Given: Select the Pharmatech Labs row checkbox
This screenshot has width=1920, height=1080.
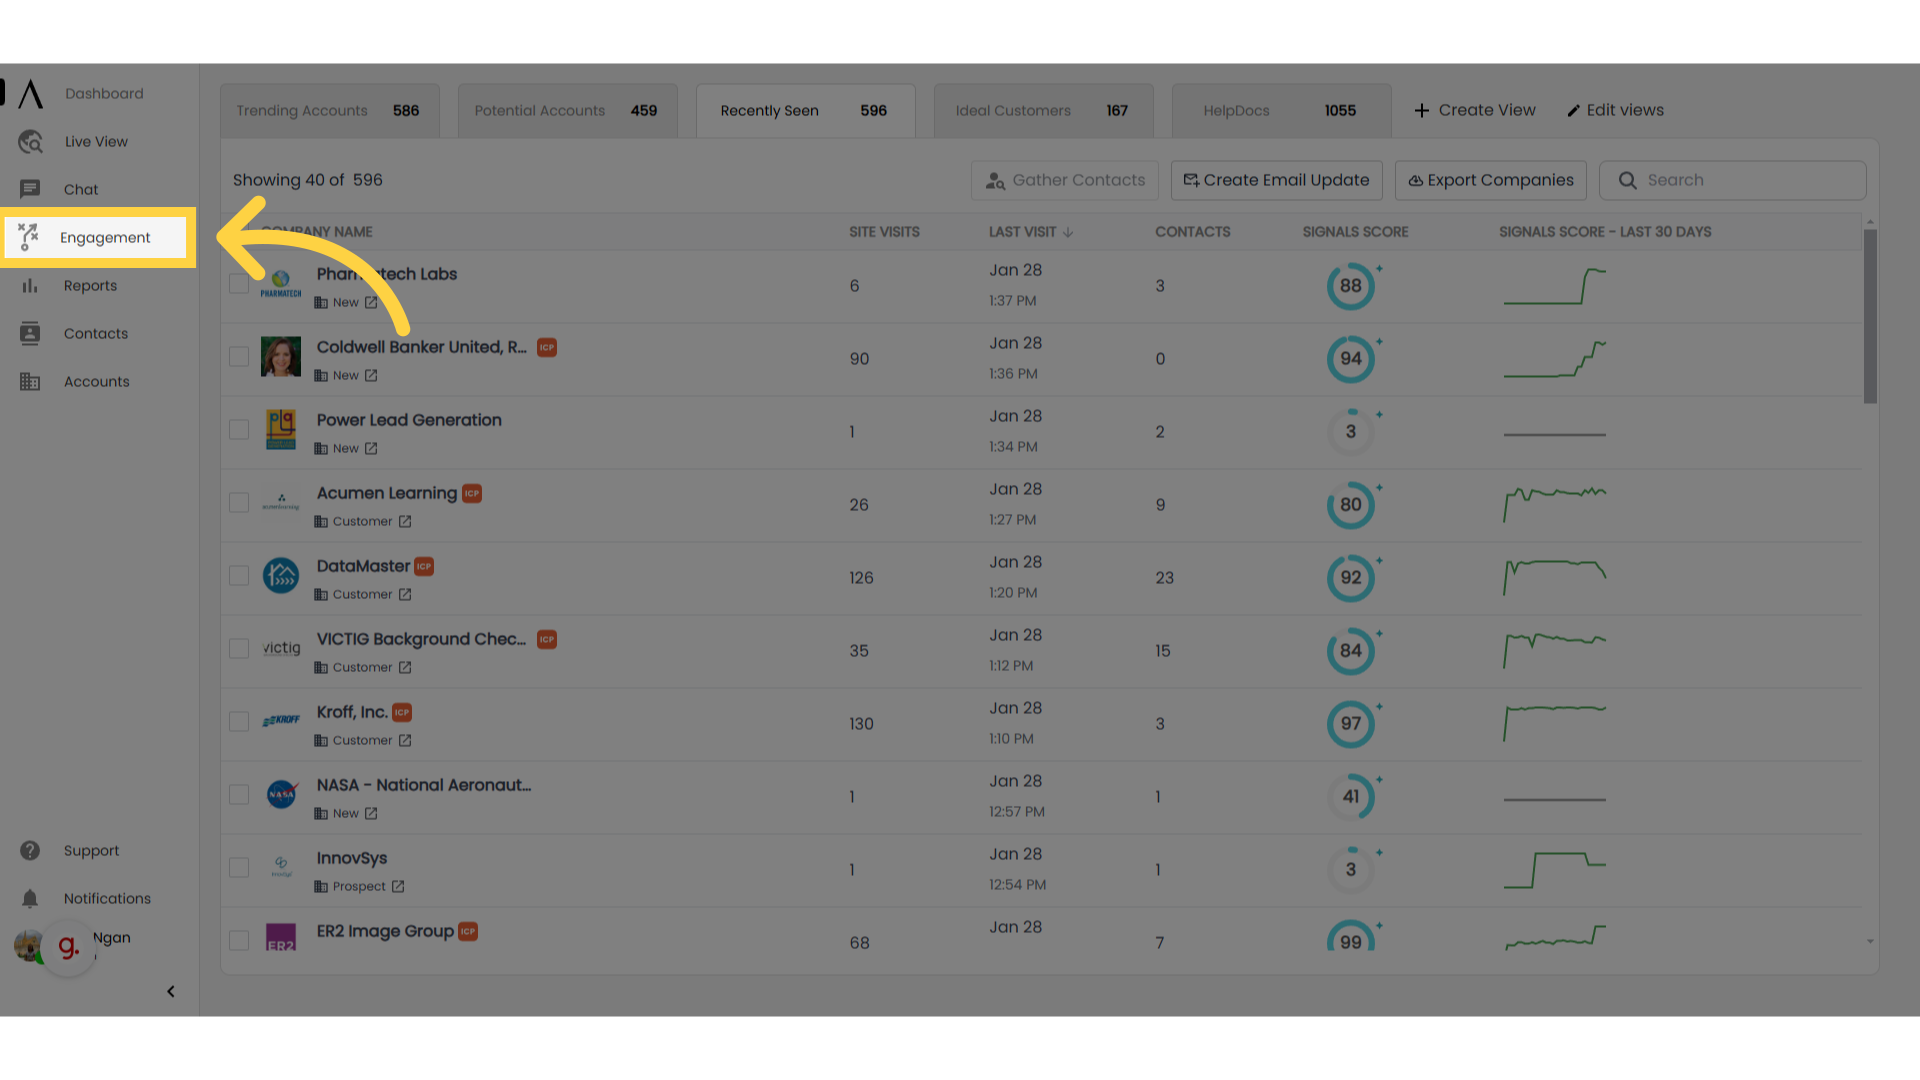Looking at the screenshot, I should (x=239, y=284).
